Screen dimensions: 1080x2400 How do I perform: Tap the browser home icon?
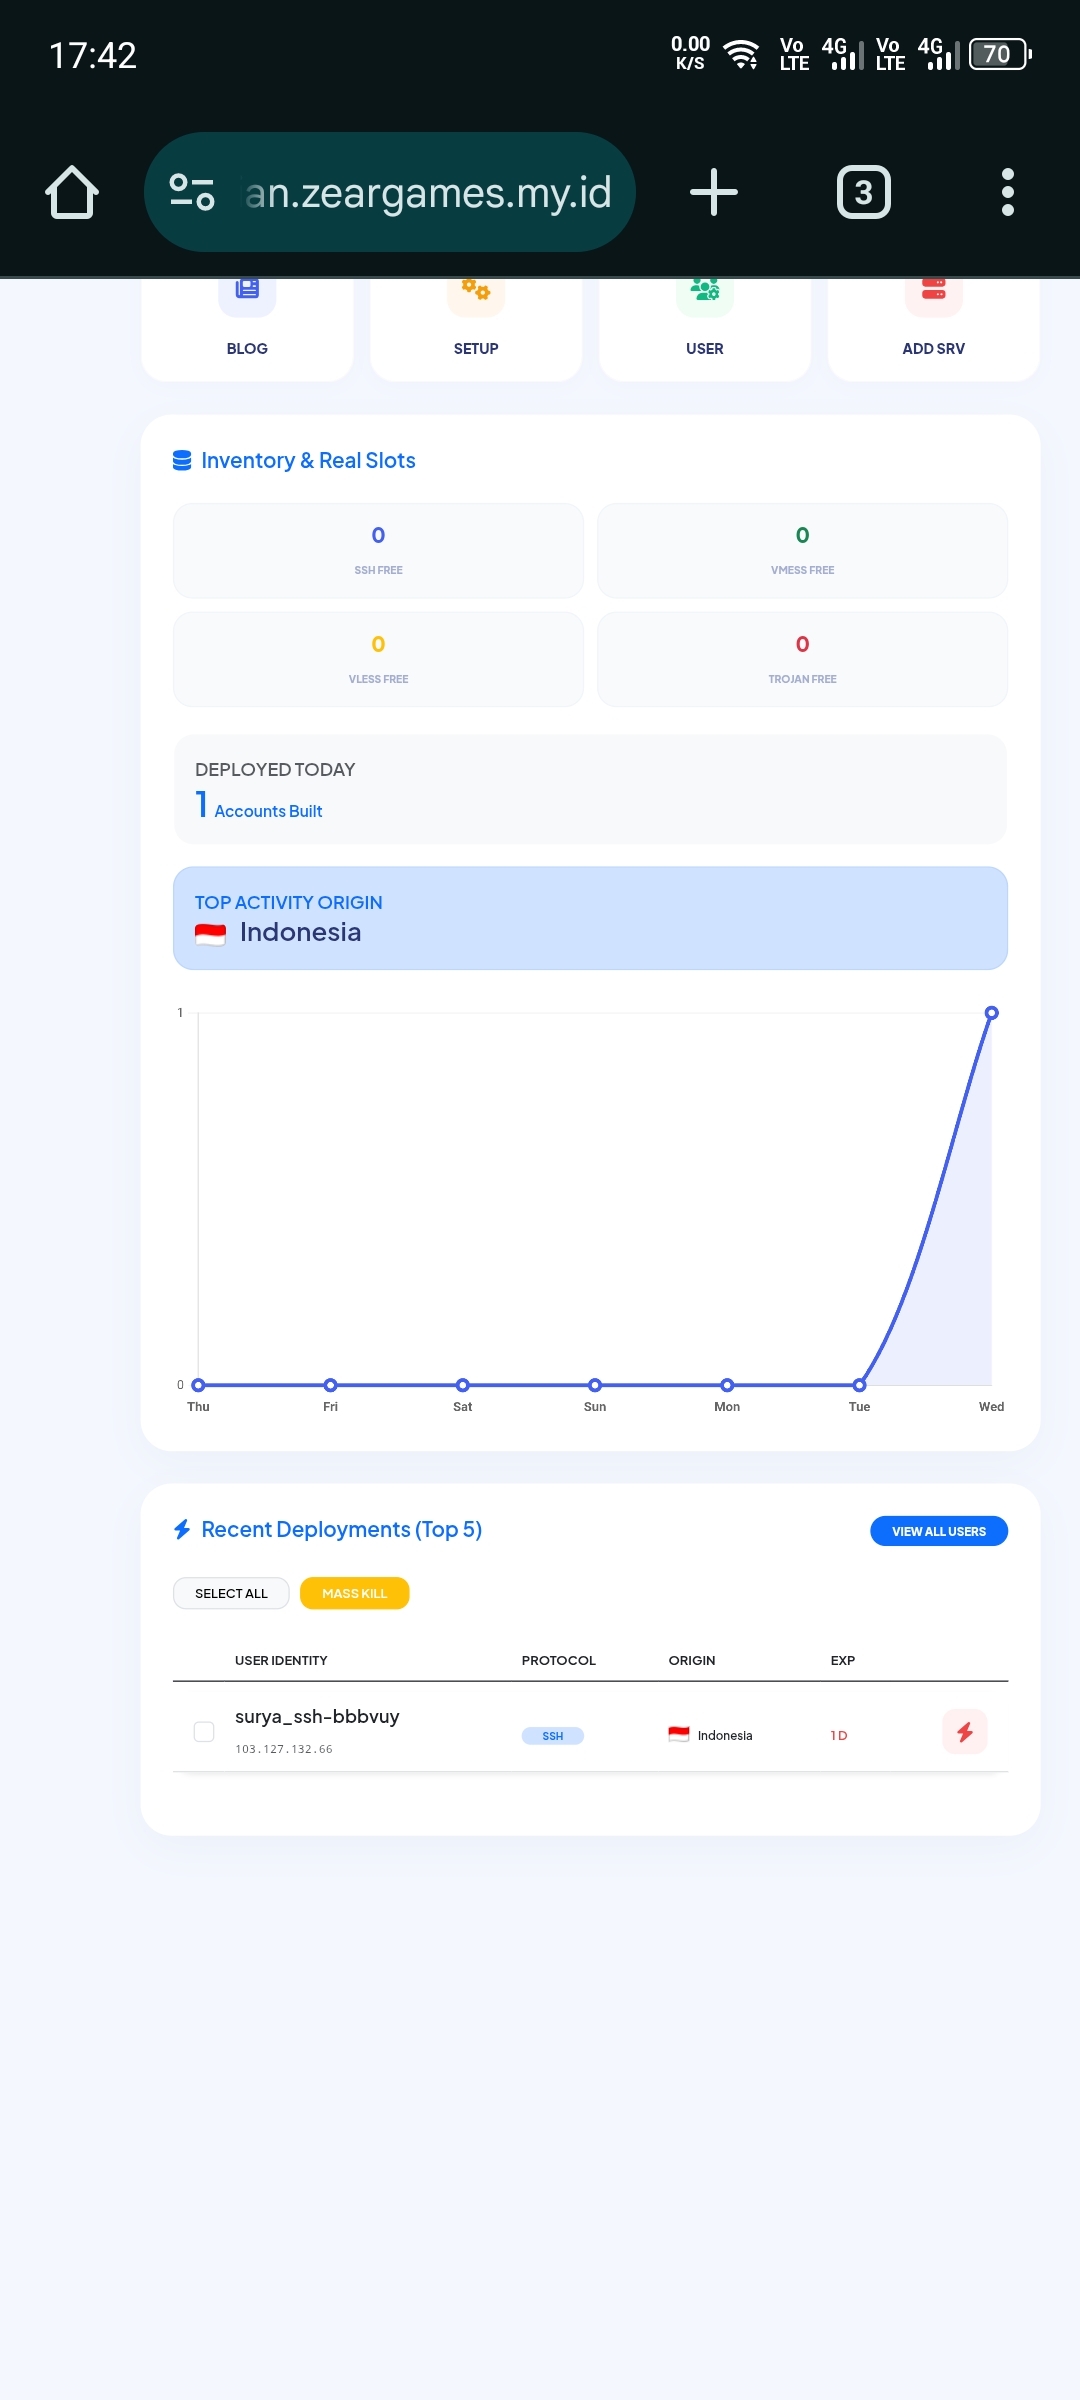point(72,192)
